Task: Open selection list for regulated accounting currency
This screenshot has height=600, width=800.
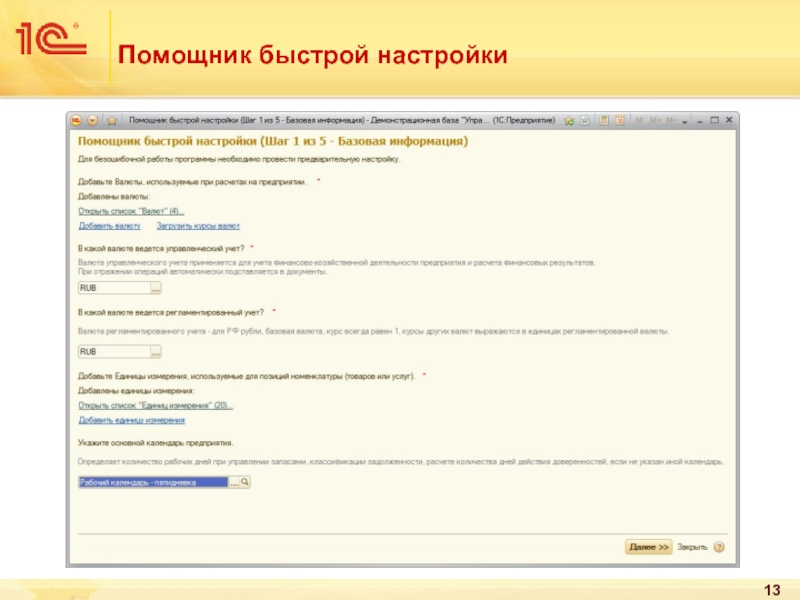Action: tap(156, 352)
